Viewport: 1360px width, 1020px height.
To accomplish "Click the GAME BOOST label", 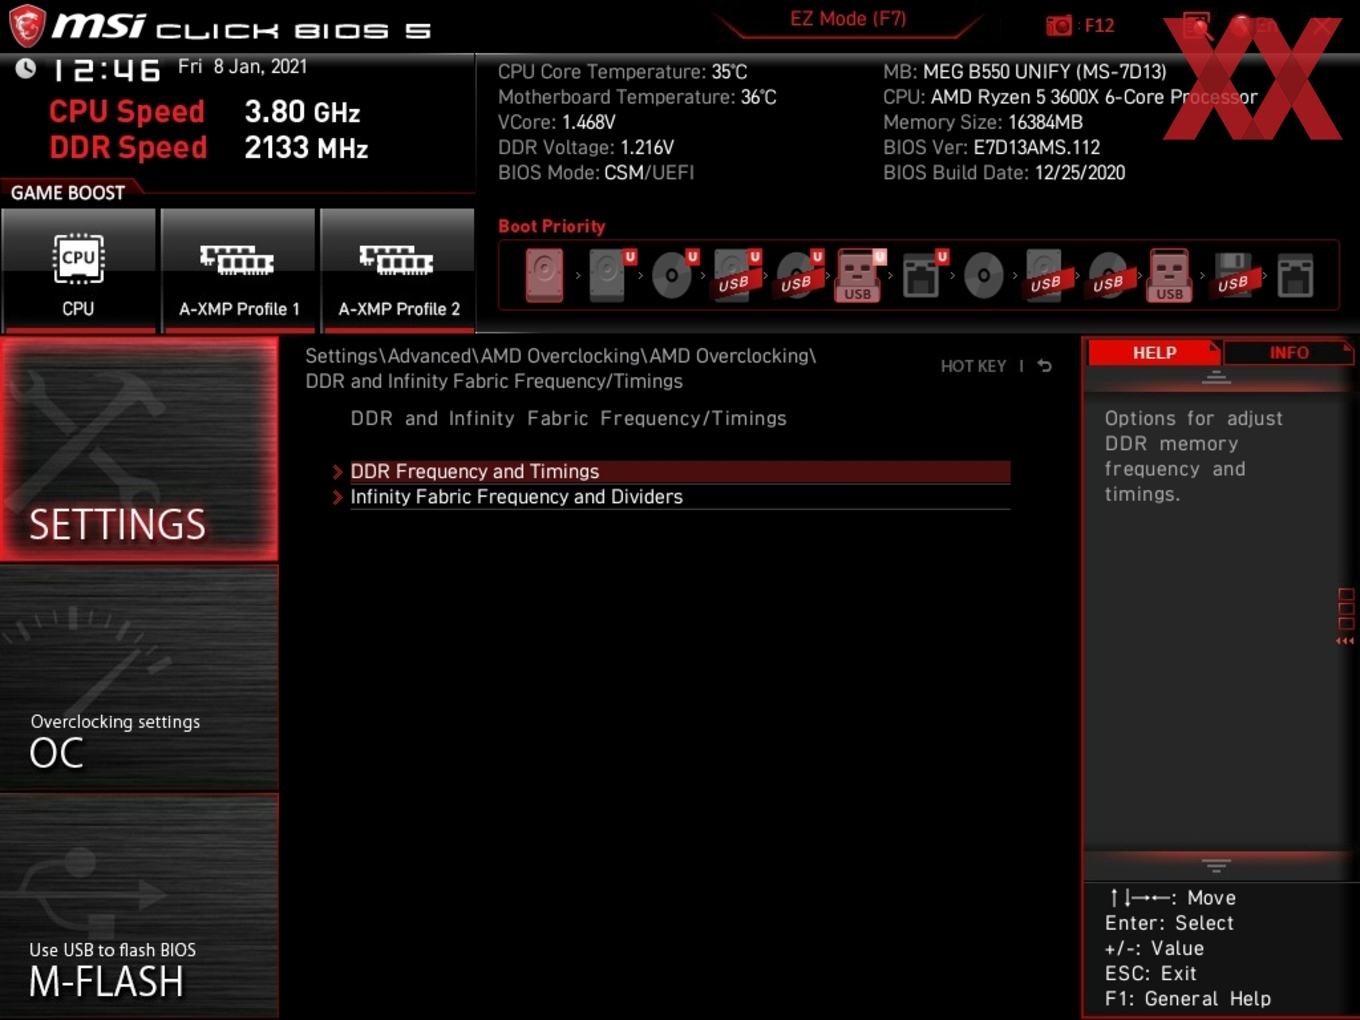I will (x=68, y=193).
